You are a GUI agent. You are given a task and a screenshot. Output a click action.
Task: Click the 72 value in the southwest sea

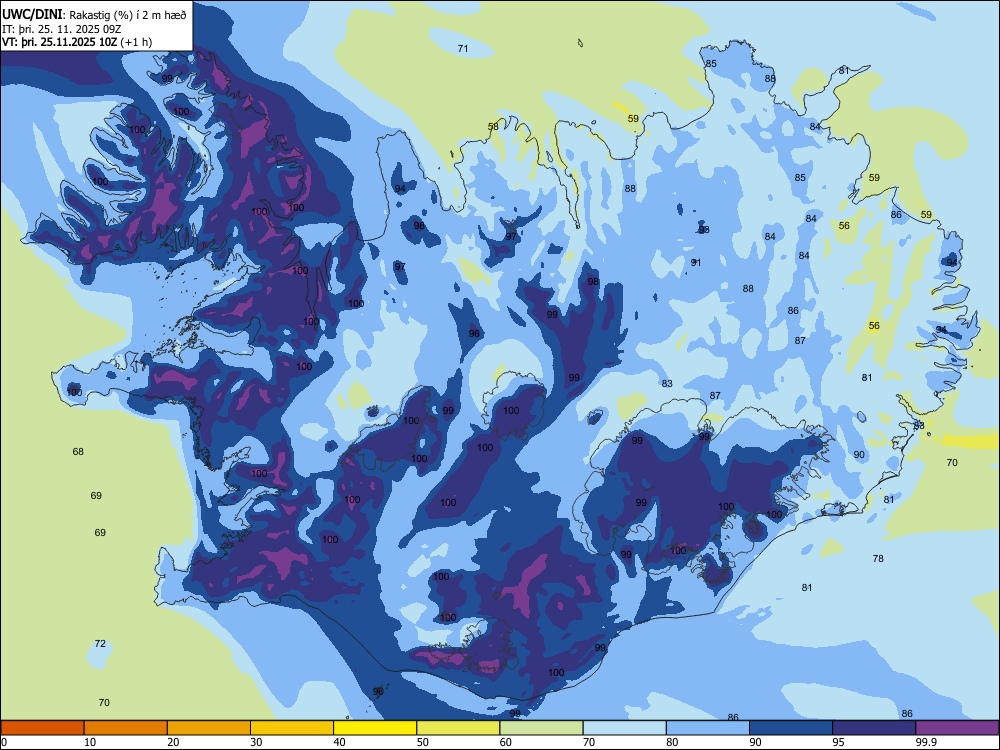(100, 643)
